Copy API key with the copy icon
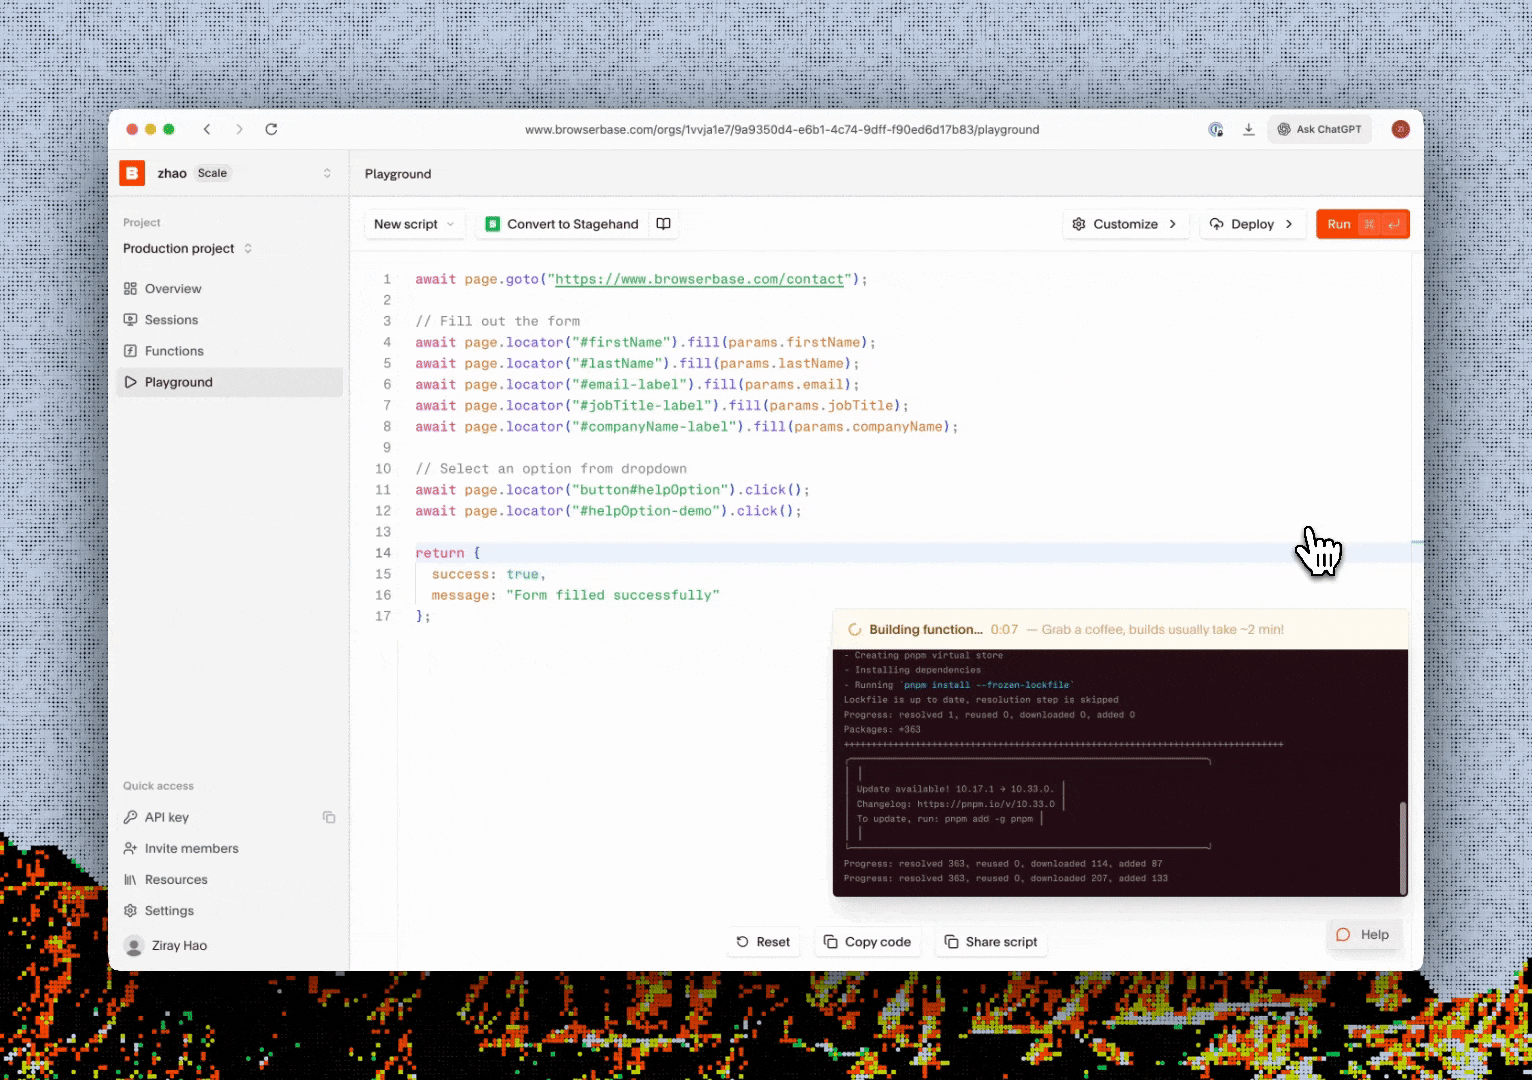The height and width of the screenshot is (1080, 1532). [329, 817]
